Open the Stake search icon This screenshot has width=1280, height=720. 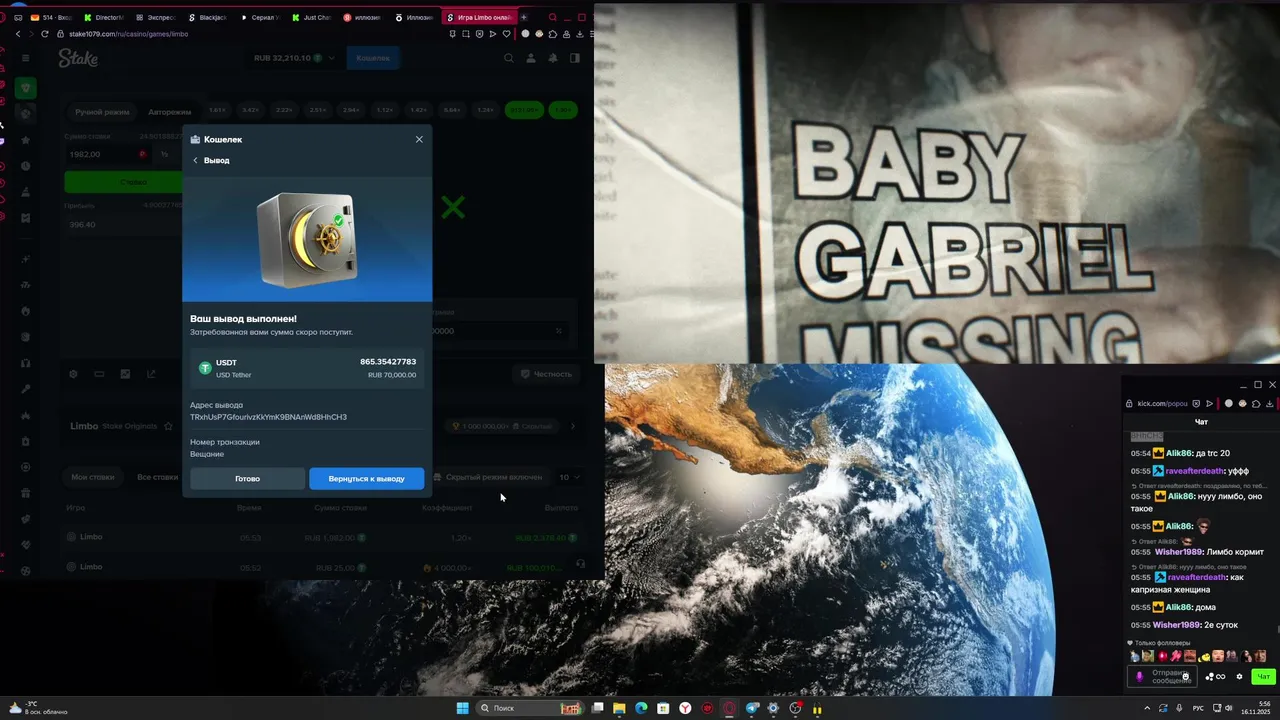[509, 58]
